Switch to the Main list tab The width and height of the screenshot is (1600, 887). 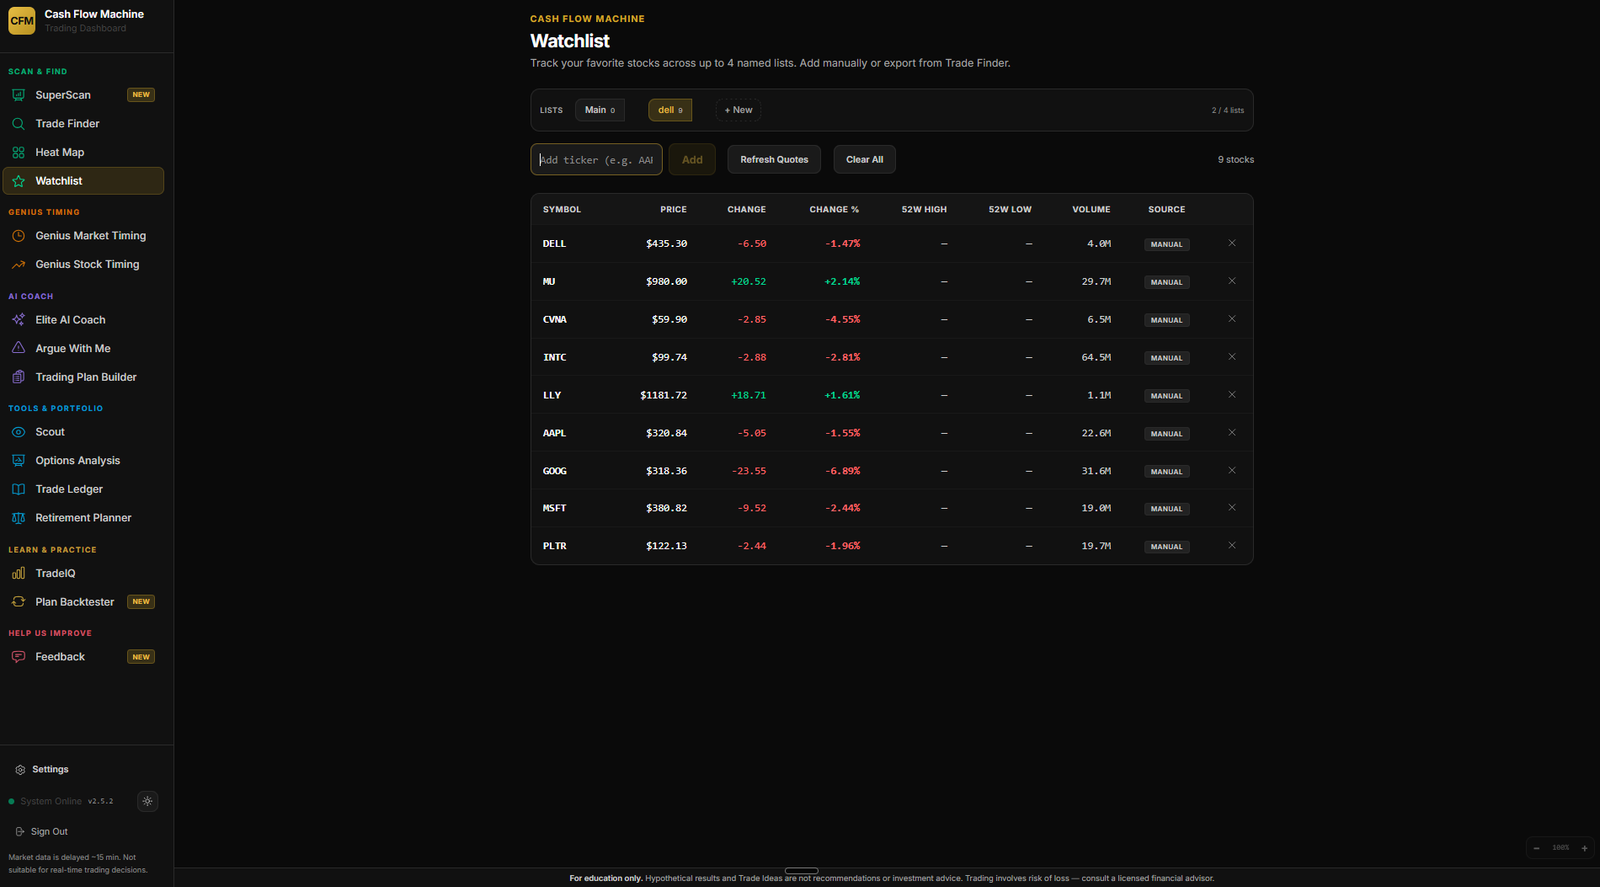(600, 110)
